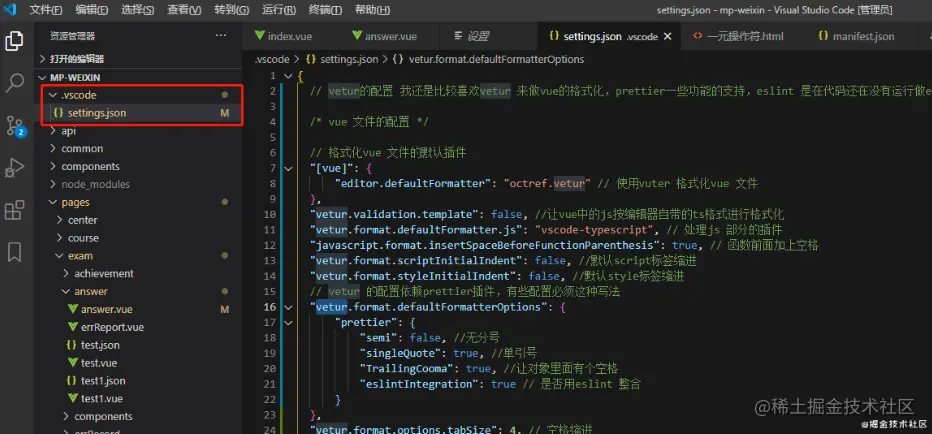Open the Extensions view
The image size is (932, 434).
[x=14, y=210]
